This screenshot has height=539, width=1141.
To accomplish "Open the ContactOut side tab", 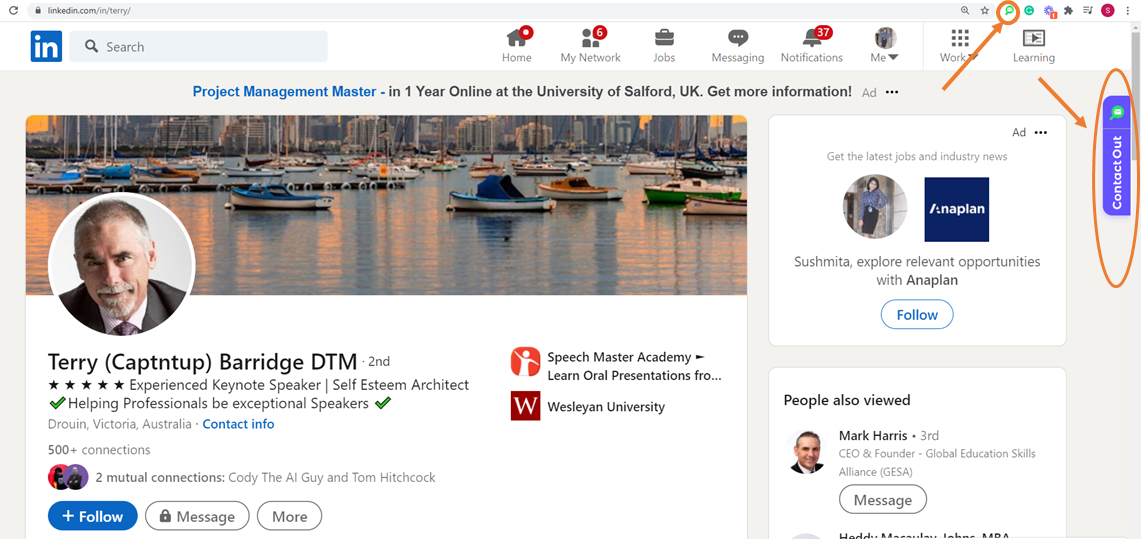I will tap(1116, 156).
